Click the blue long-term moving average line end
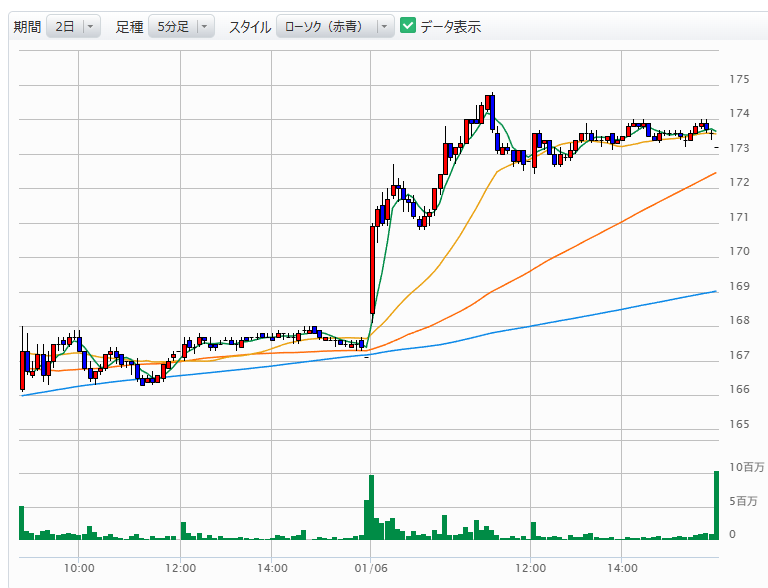 click(714, 292)
